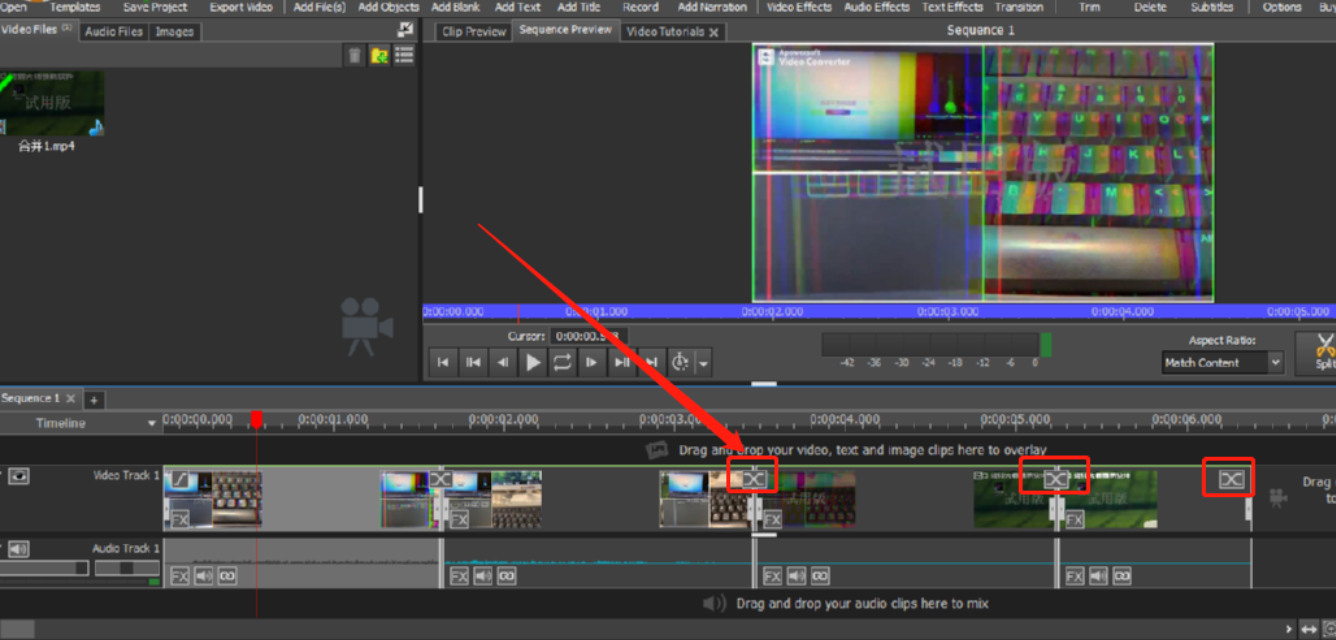Adjust the Audio Track 1 volume slider
This screenshot has width=1336, height=640.
pyautogui.click(x=126, y=568)
